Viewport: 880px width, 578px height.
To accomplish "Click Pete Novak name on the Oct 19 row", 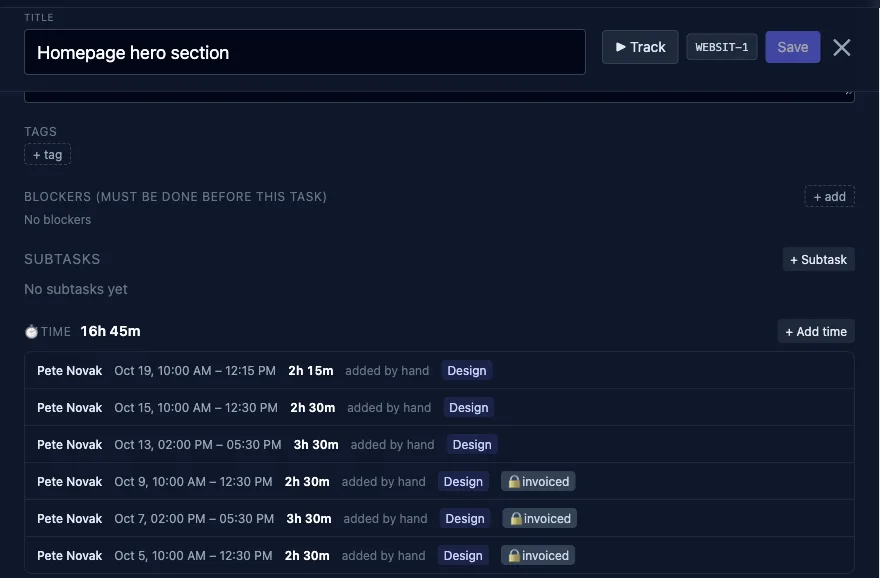I will click(x=70, y=370).
